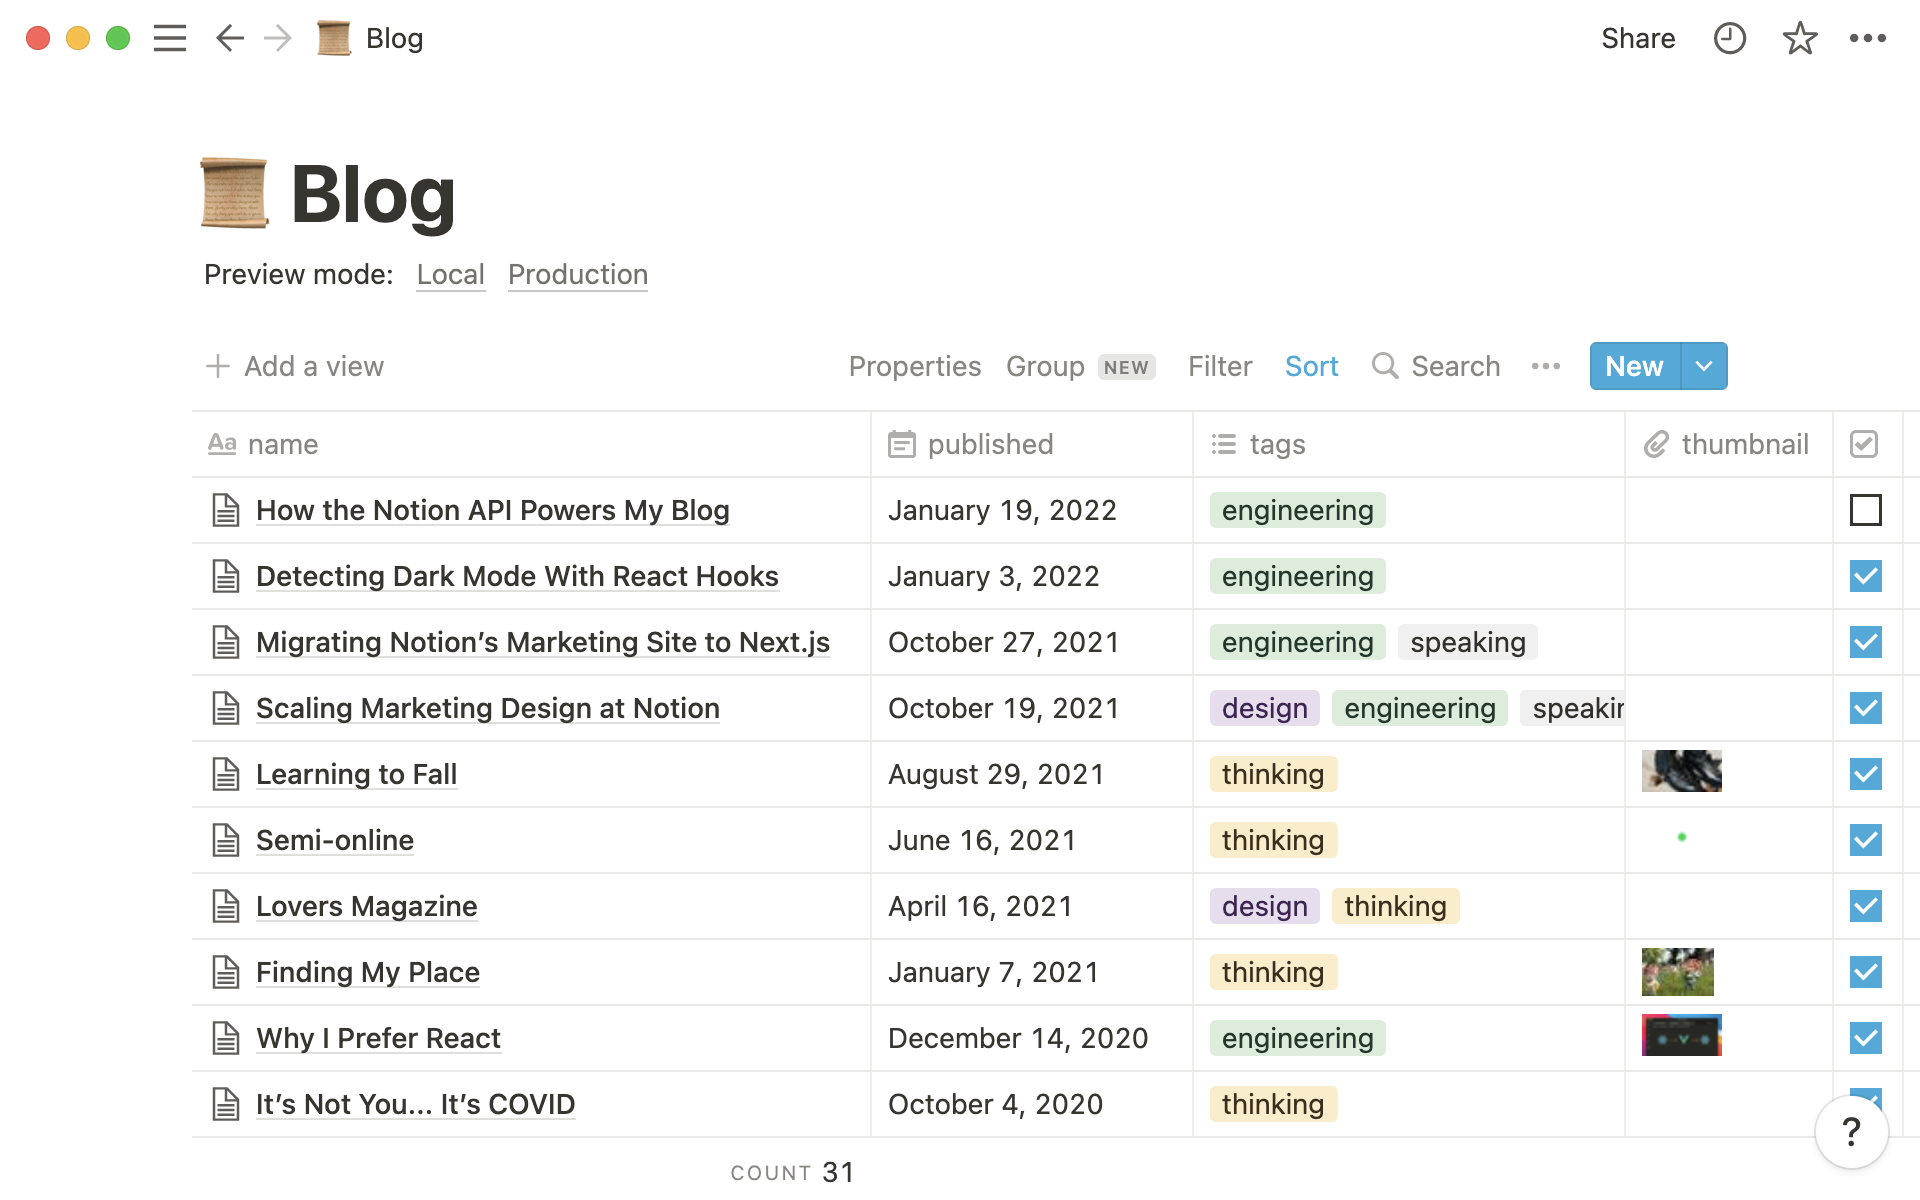Image resolution: width=1920 pixels, height=1200 pixels.
Task: Click page icon of Migrating Notion's Marketing row
Action: point(226,642)
